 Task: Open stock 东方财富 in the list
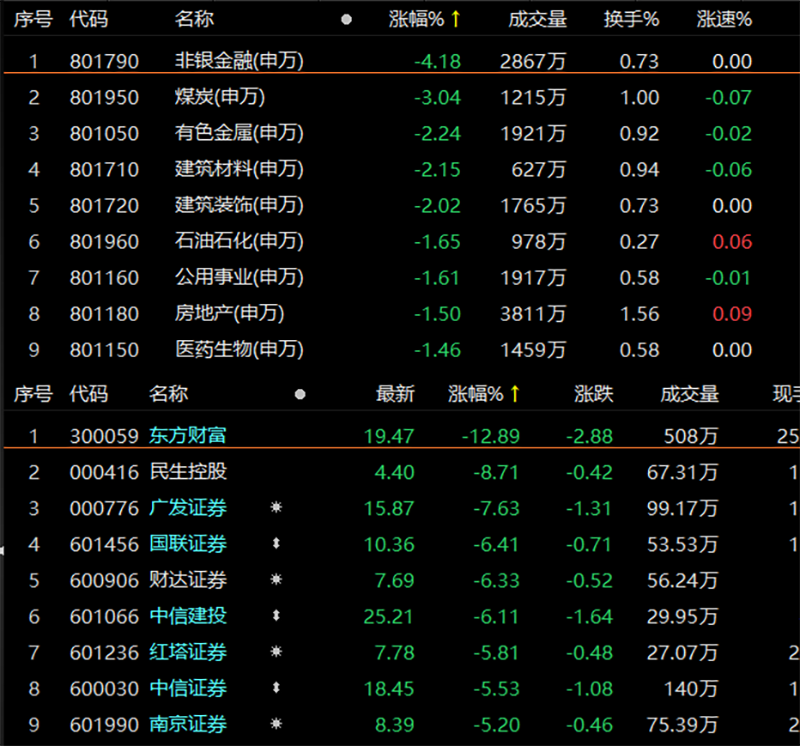pos(188,436)
